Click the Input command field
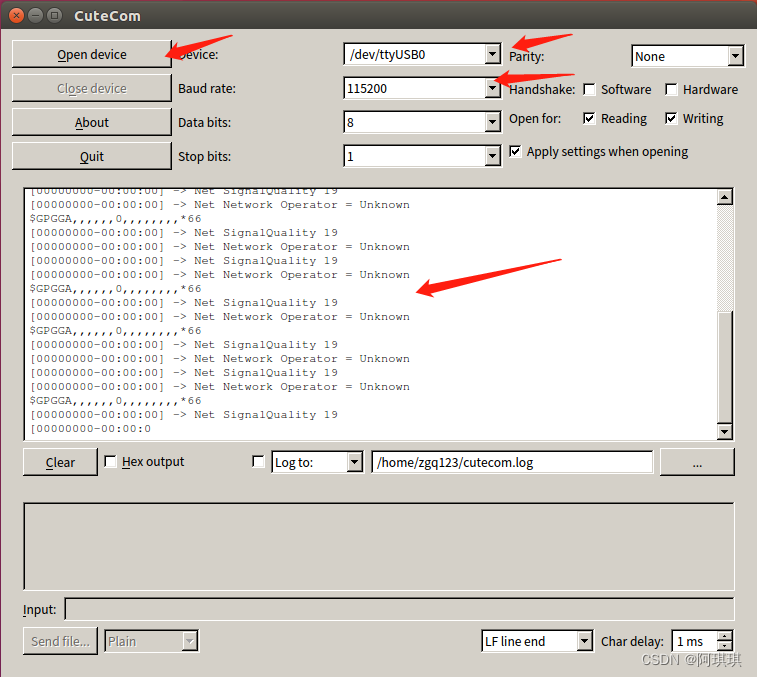Image resolution: width=757 pixels, height=677 pixels. pyautogui.click(x=399, y=609)
